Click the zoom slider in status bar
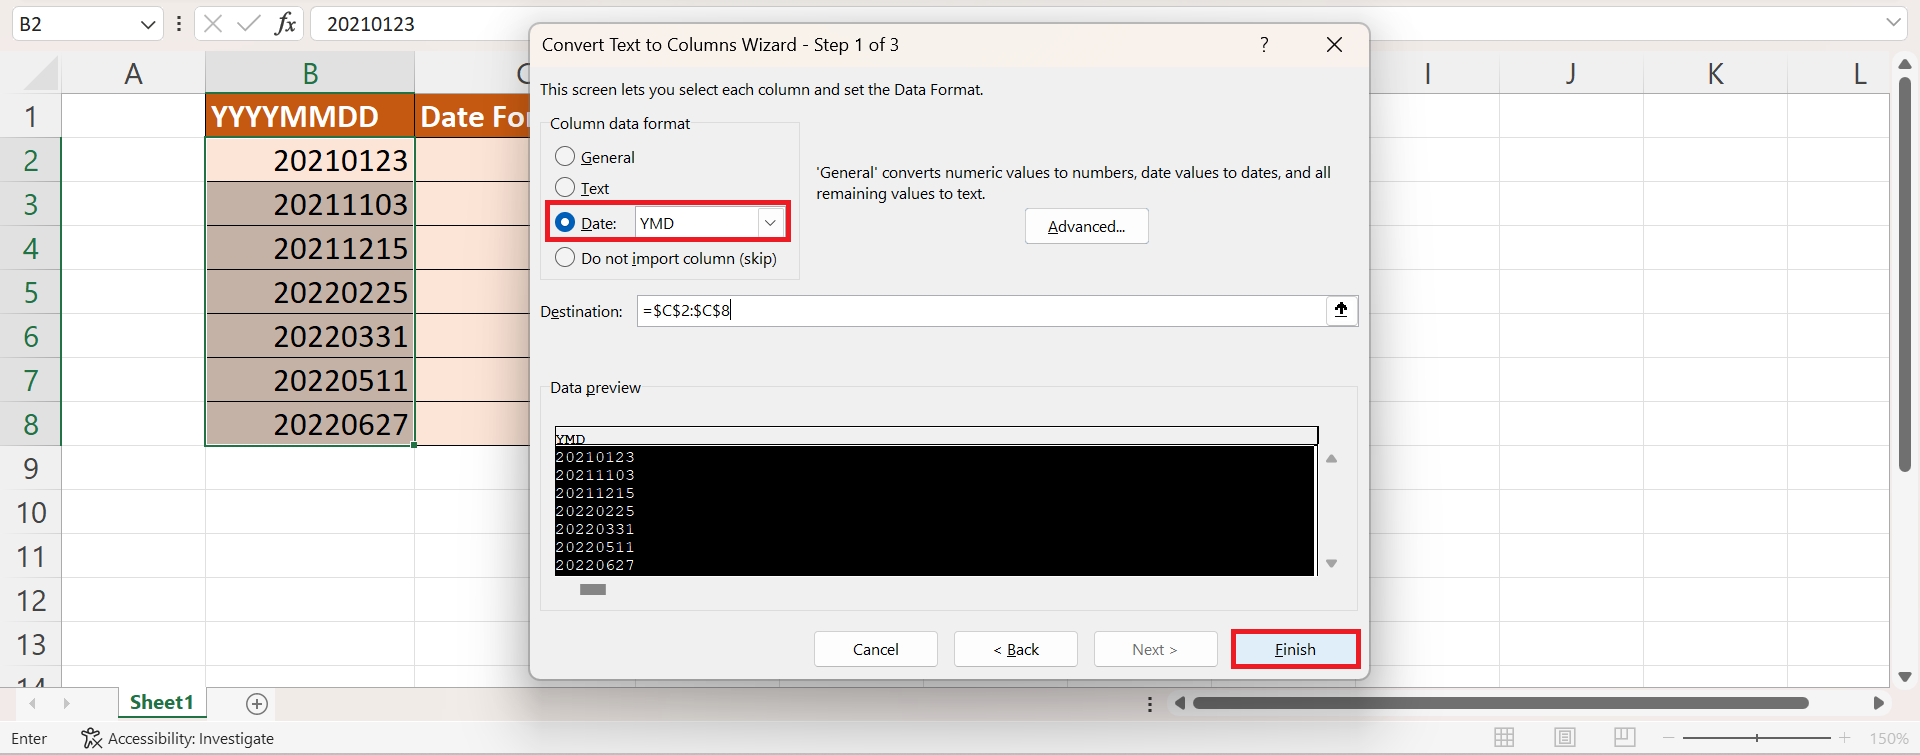This screenshot has height=755, width=1920. click(x=1756, y=738)
